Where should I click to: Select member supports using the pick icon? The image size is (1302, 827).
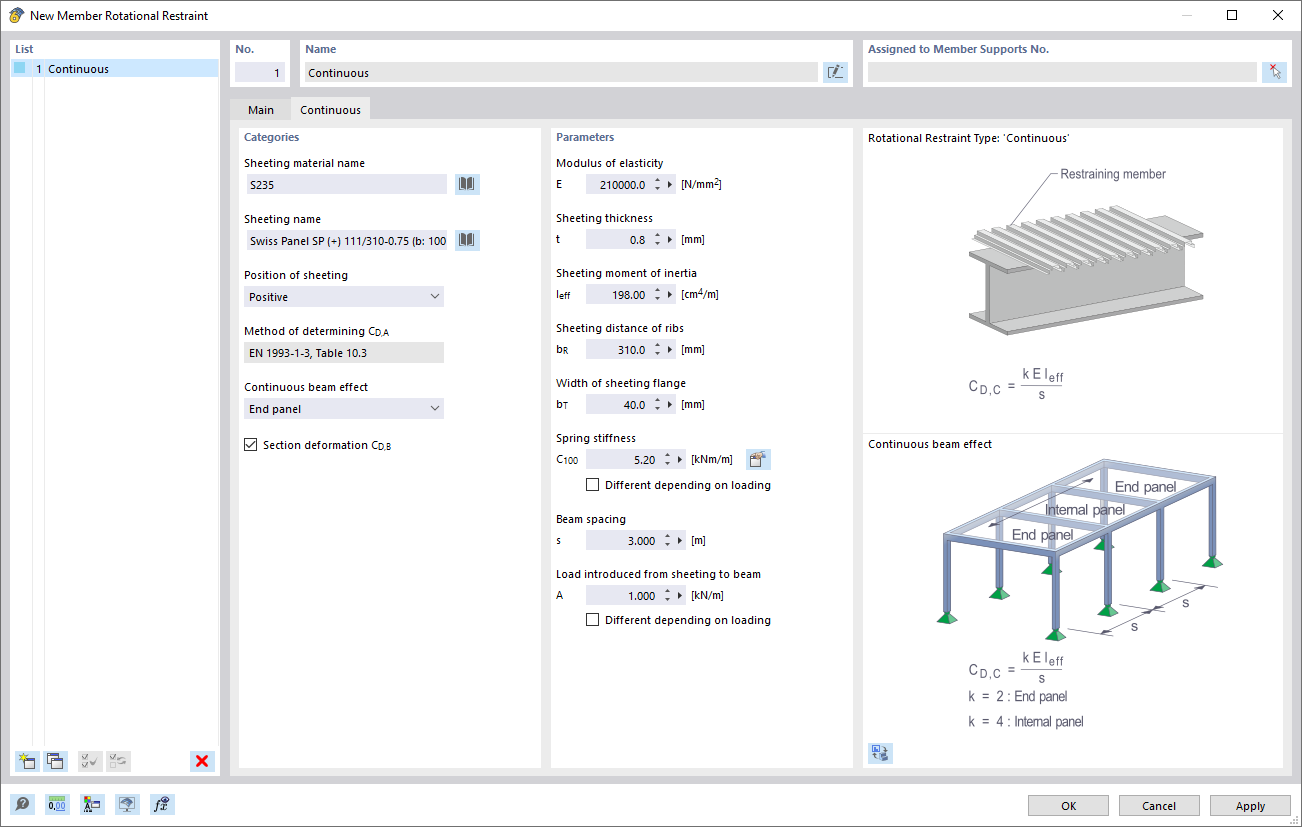click(x=1274, y=71)
